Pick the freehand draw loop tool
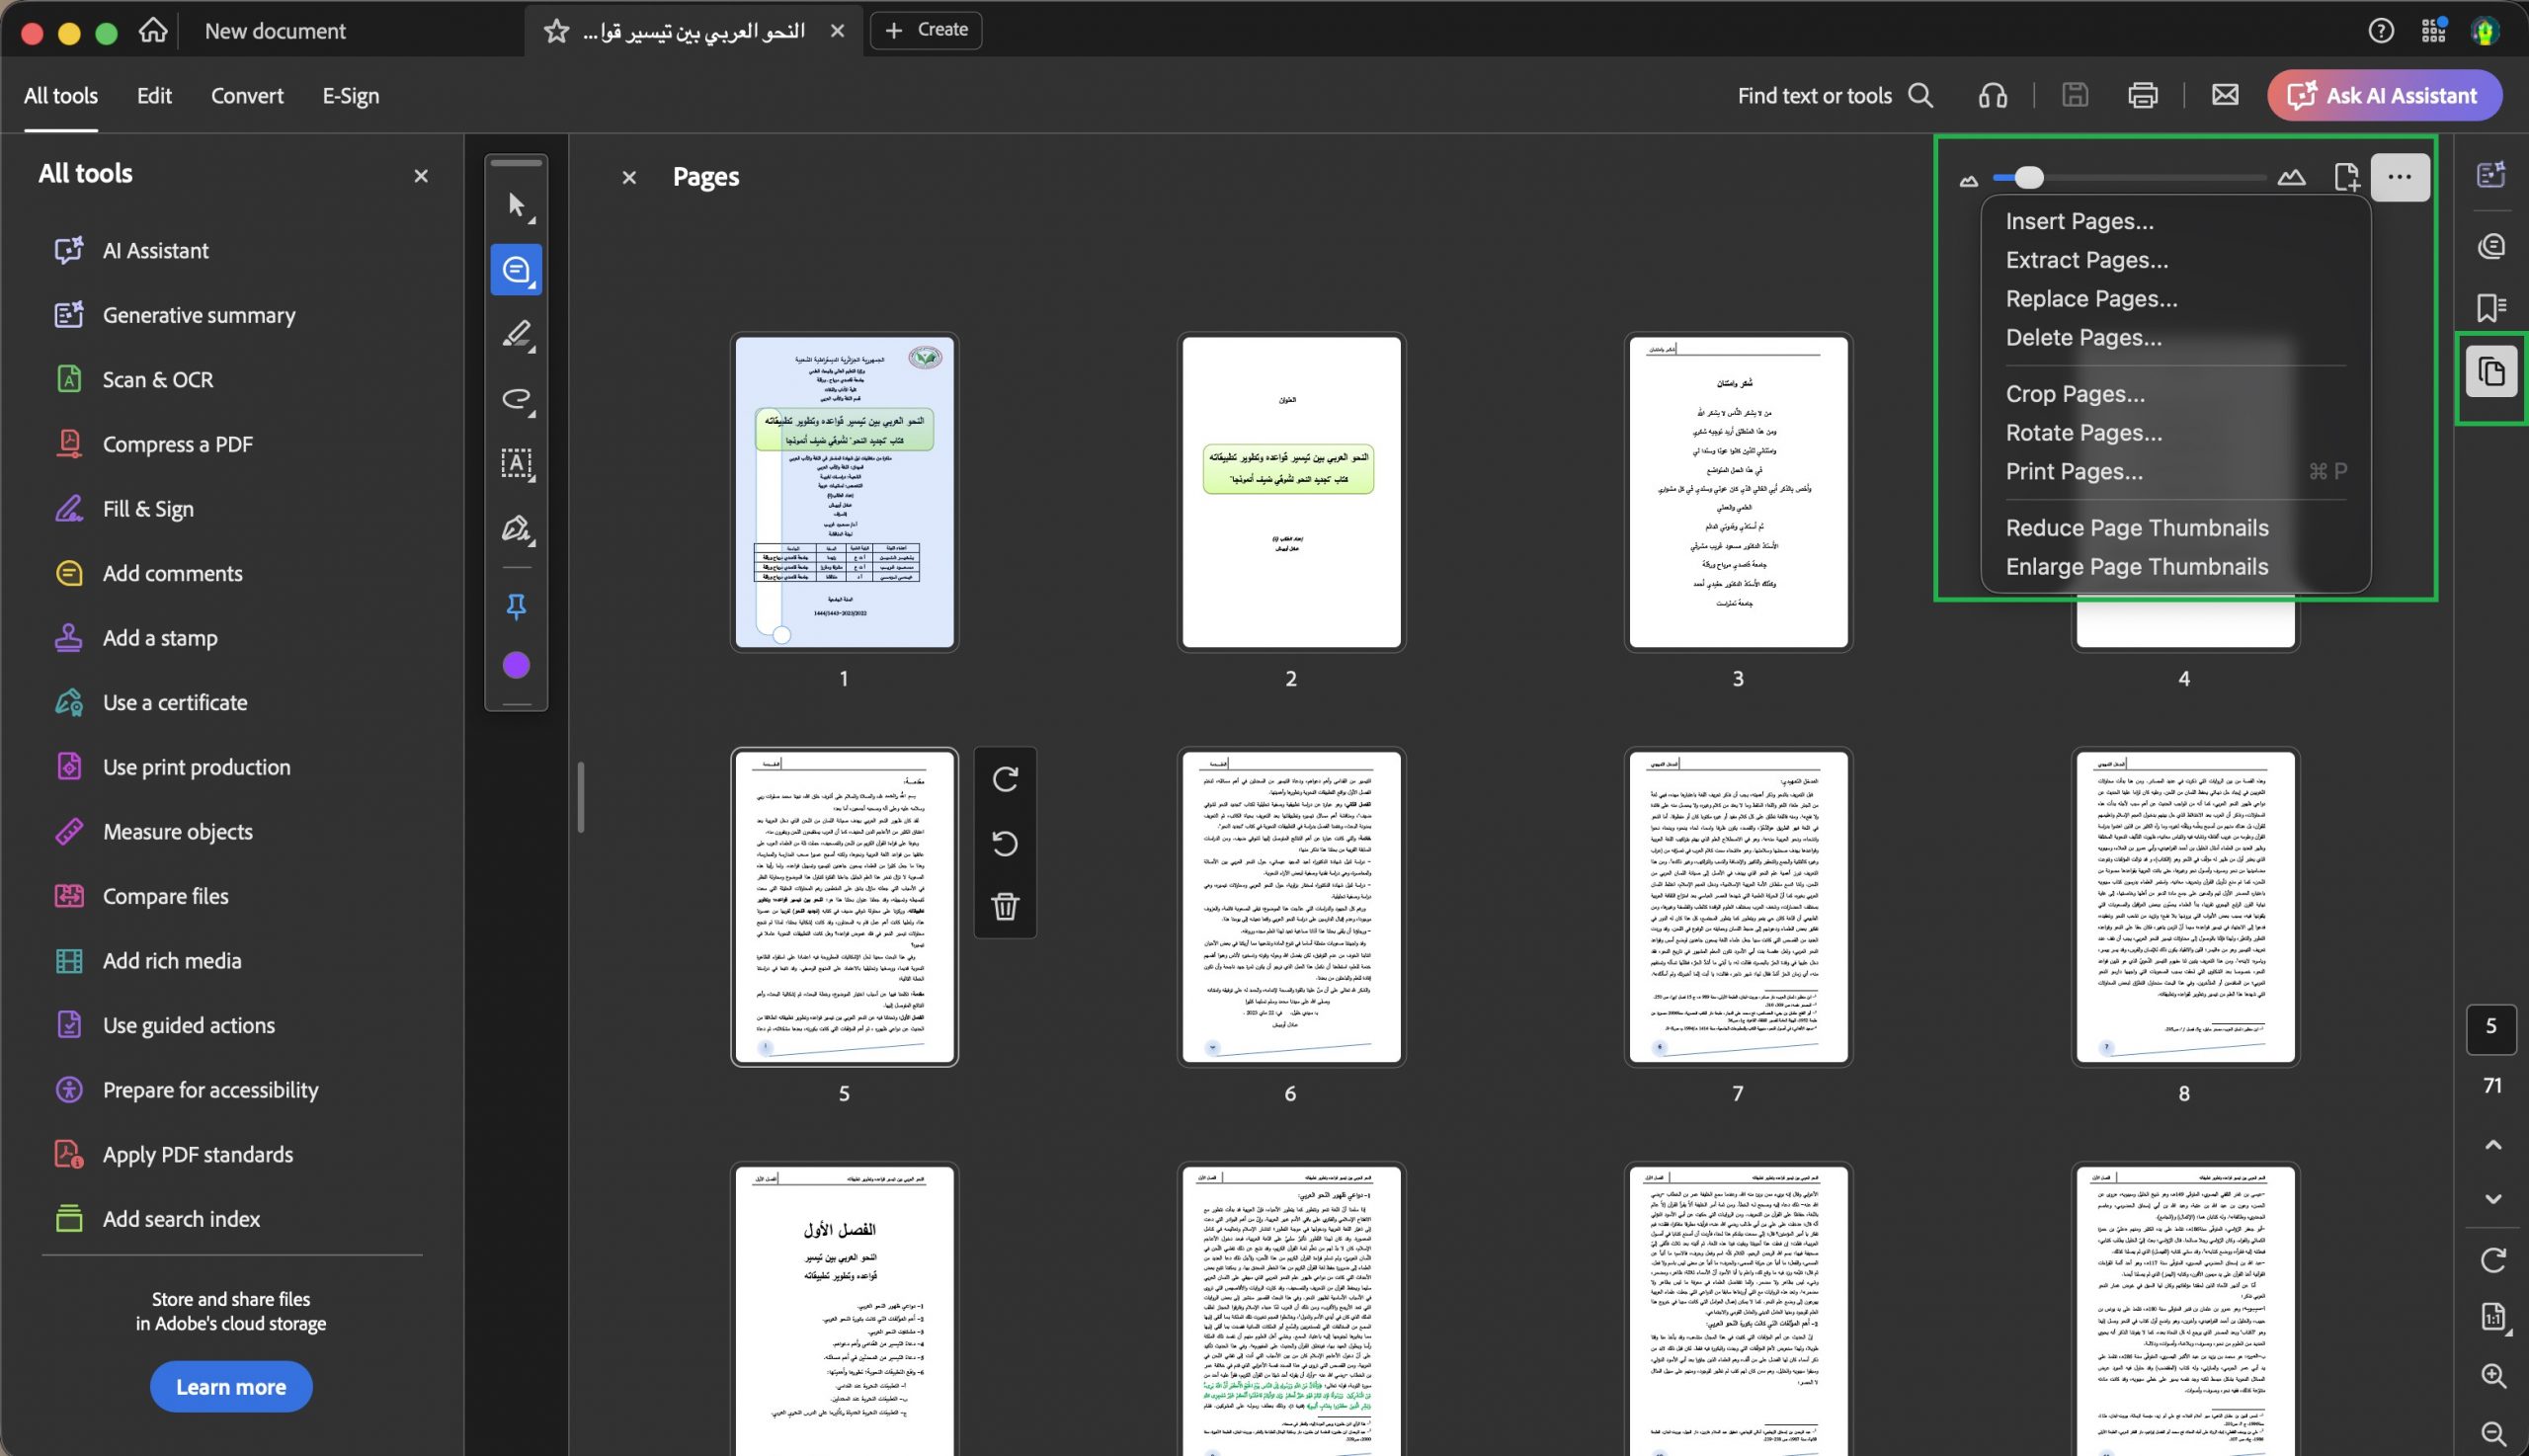 click(x=516, y=399)
